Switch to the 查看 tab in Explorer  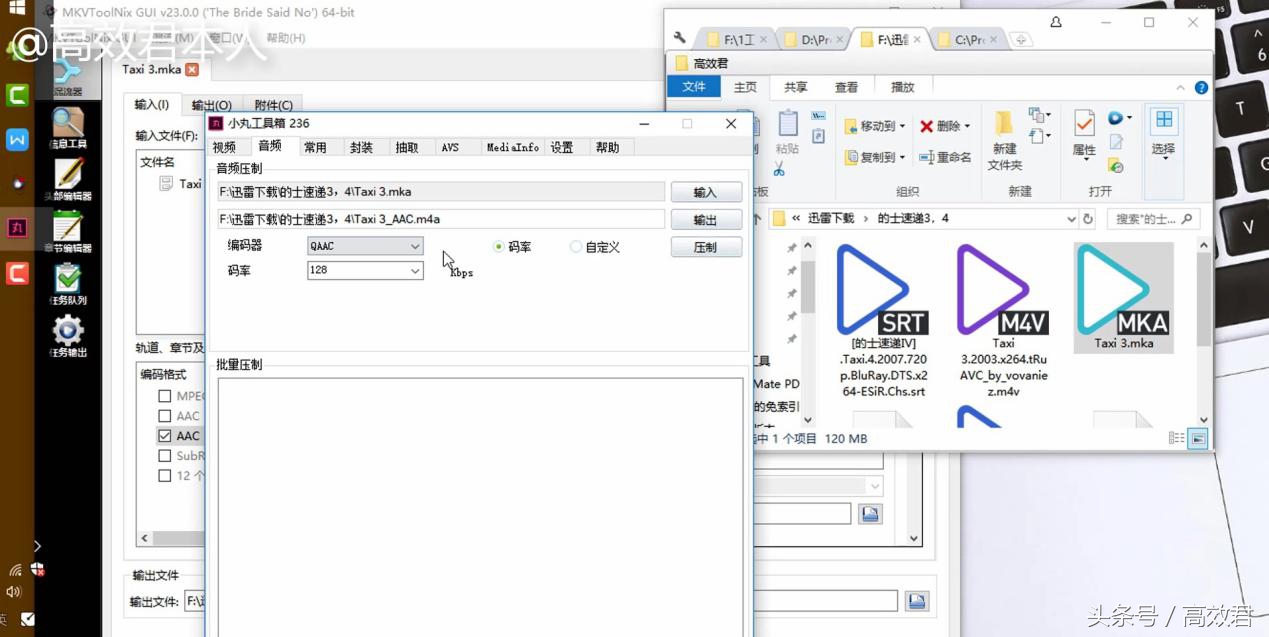point(846,86)
